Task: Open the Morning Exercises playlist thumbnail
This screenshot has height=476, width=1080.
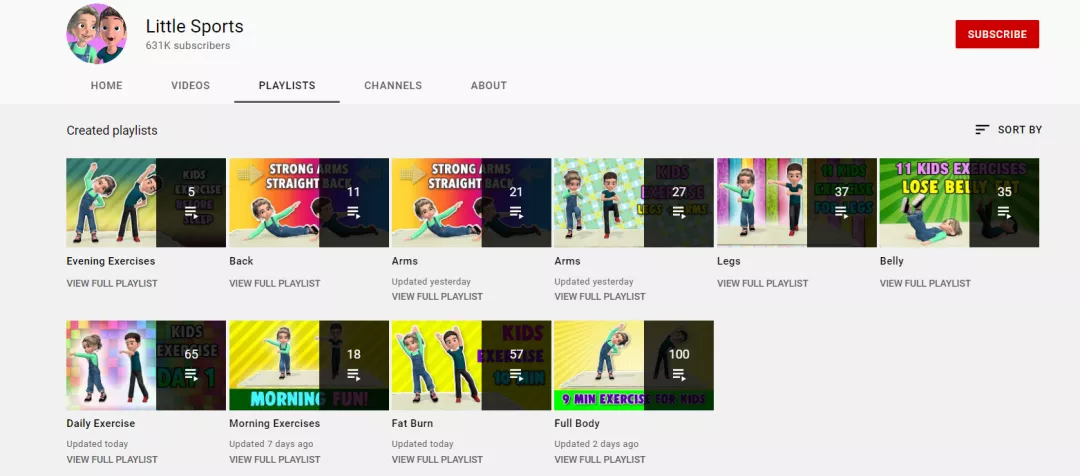Action: (x=309, y=365)
